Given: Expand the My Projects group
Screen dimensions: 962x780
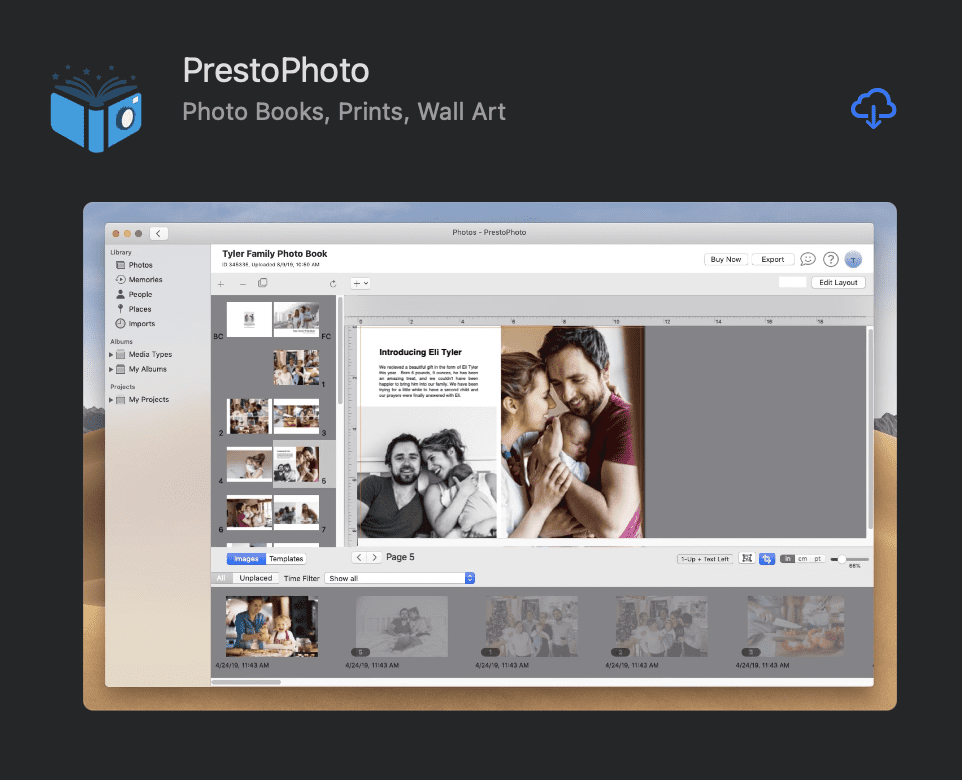Looking at the screenshot, I should [x=111, y=400].
